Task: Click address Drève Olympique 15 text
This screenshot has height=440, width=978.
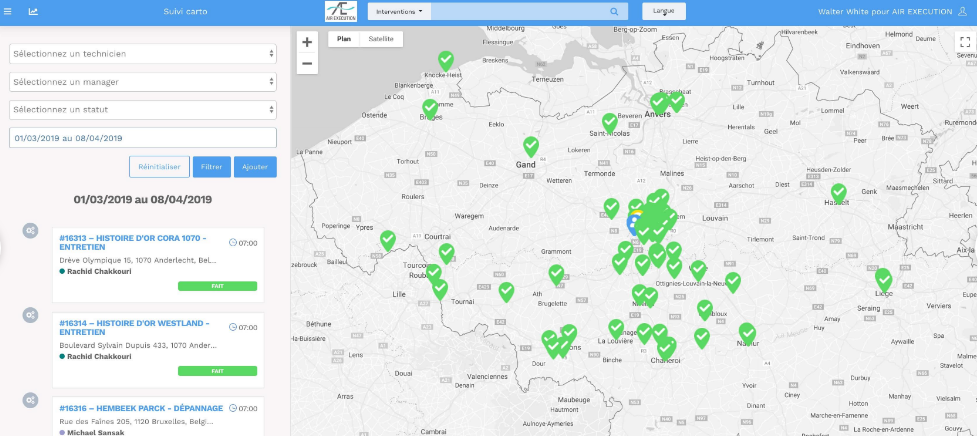Action: (138, 260)
